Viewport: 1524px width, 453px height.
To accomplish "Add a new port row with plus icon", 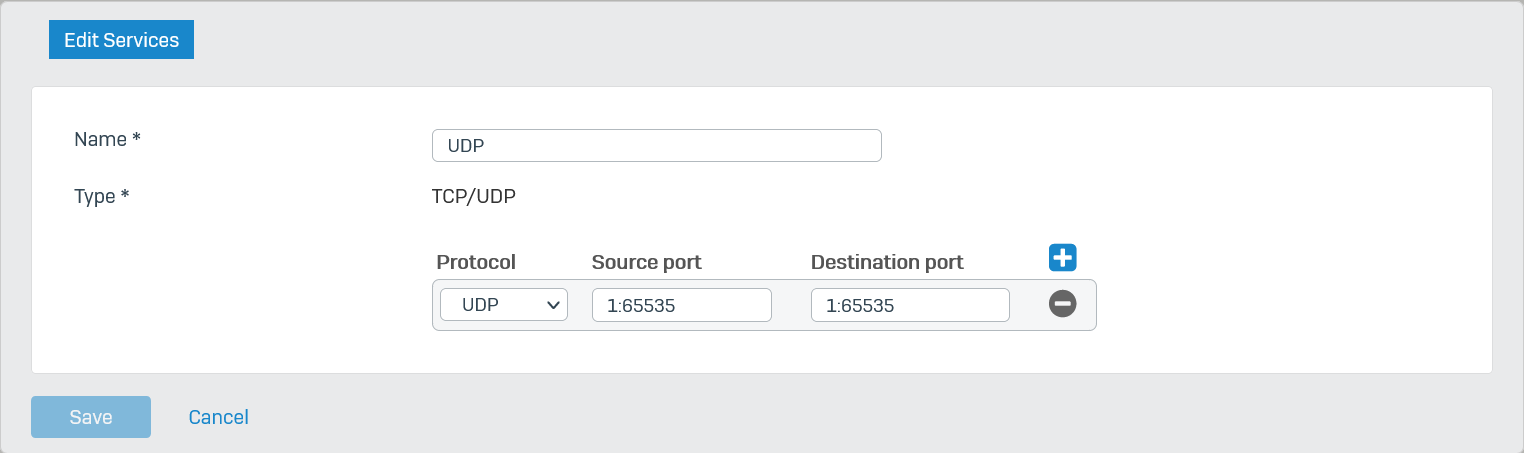I will click(1062, 257).
